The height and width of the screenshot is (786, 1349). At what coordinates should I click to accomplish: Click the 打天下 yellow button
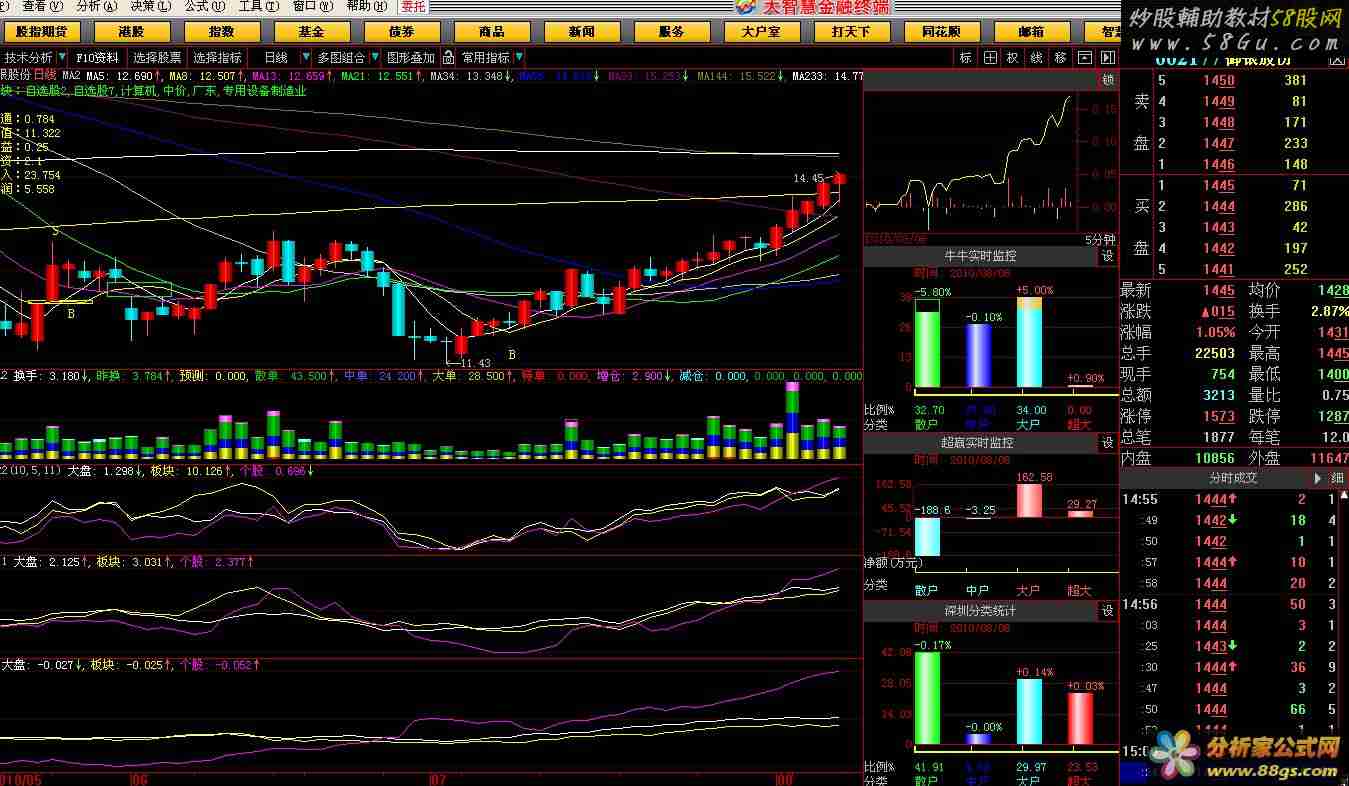coord(851,32)
